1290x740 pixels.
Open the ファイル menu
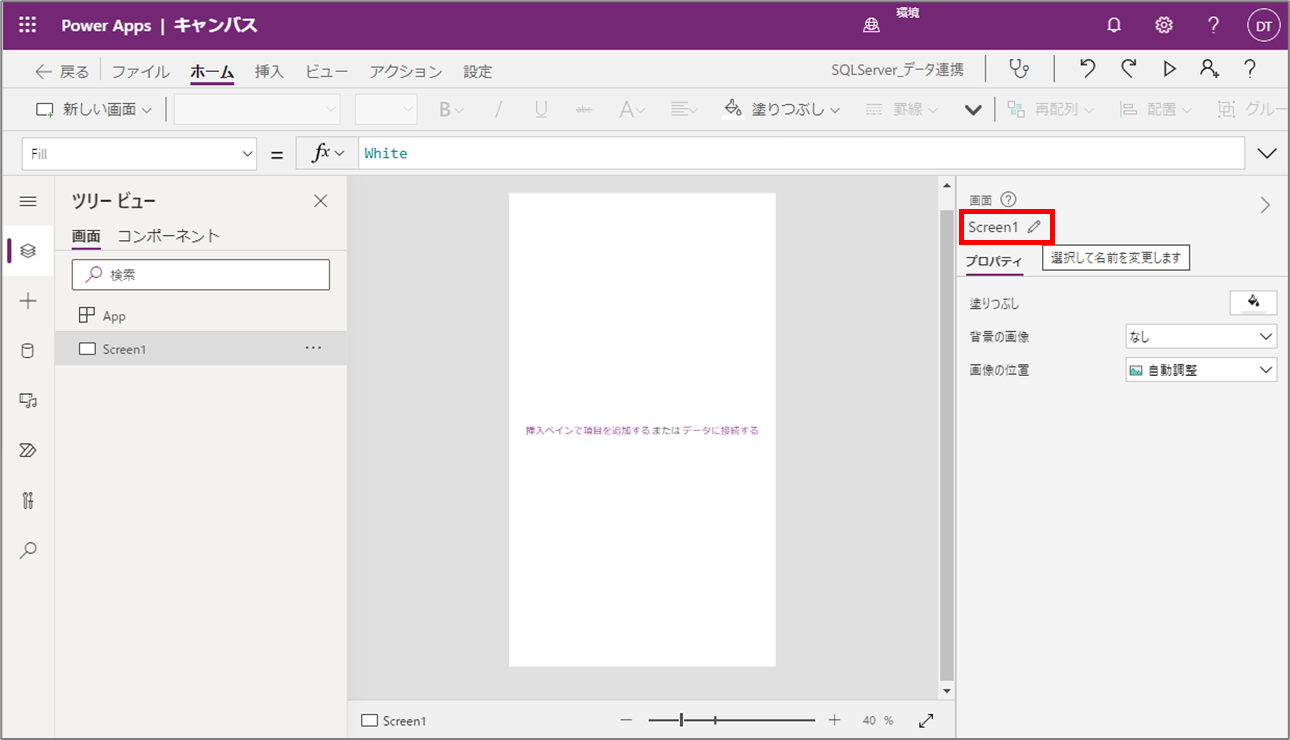click(x=140, y=72)
